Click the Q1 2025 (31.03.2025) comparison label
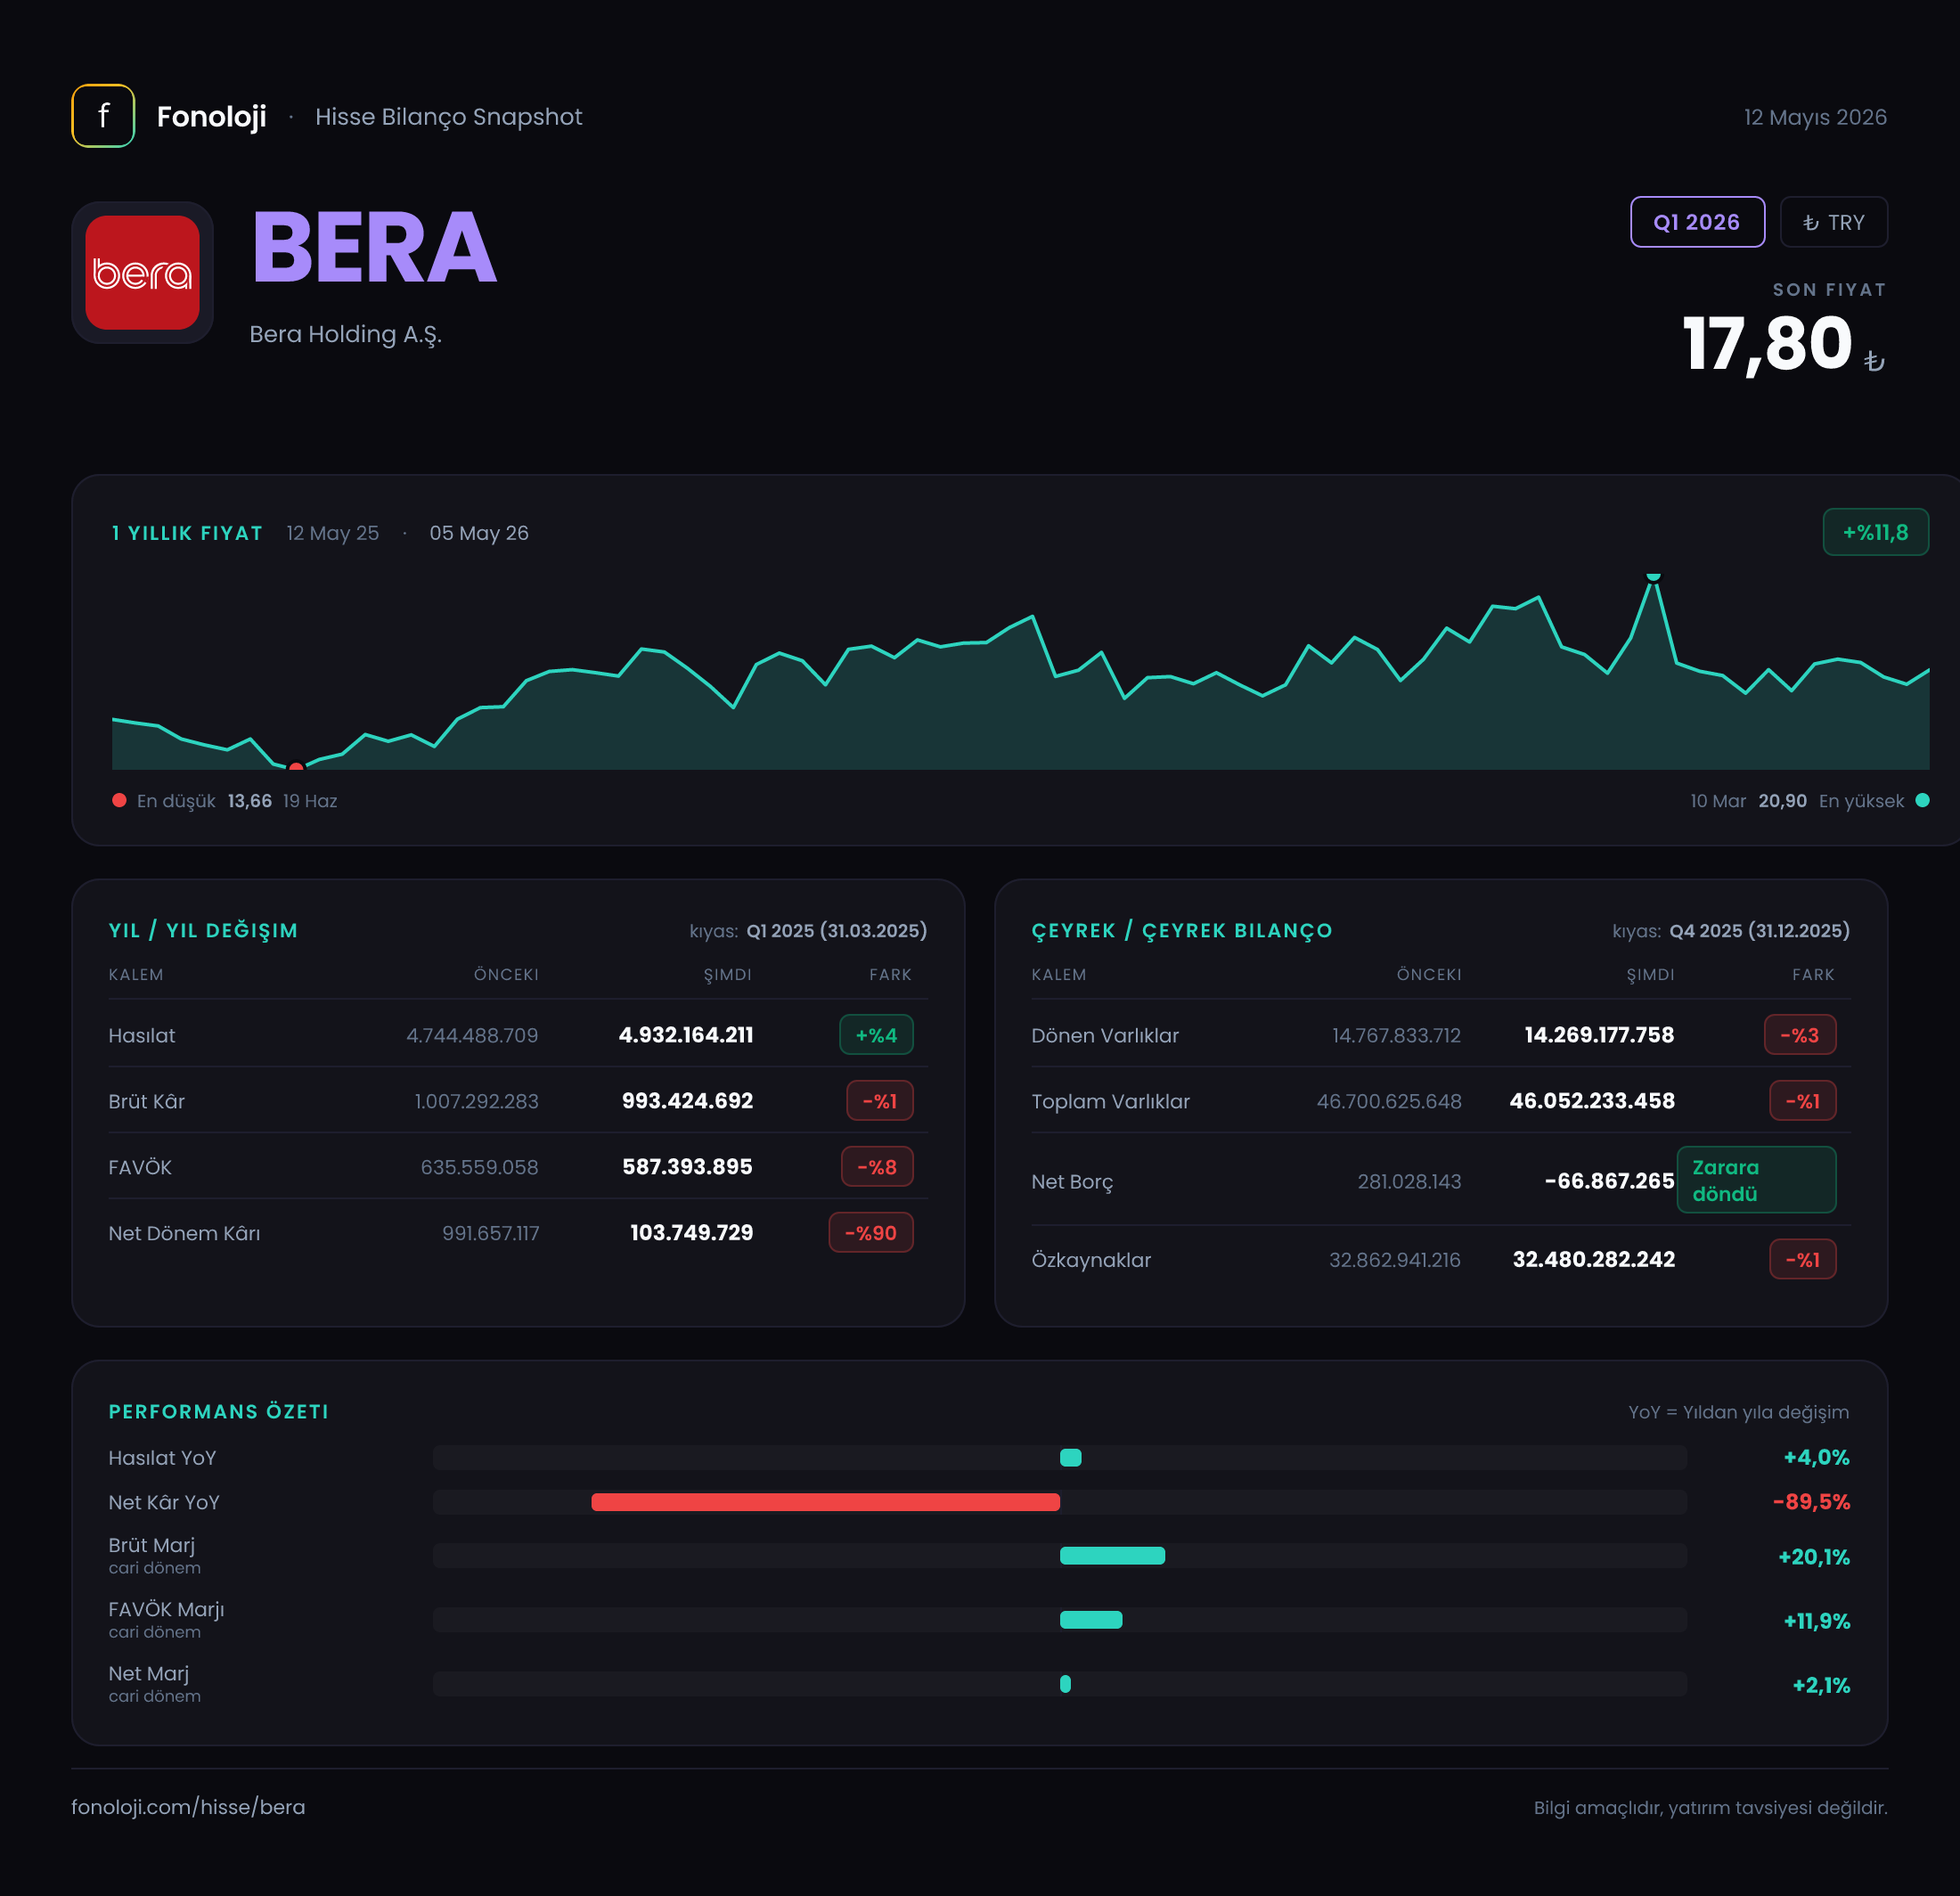The height and width of the screenshot is (1896, 1960). [836, 931]
